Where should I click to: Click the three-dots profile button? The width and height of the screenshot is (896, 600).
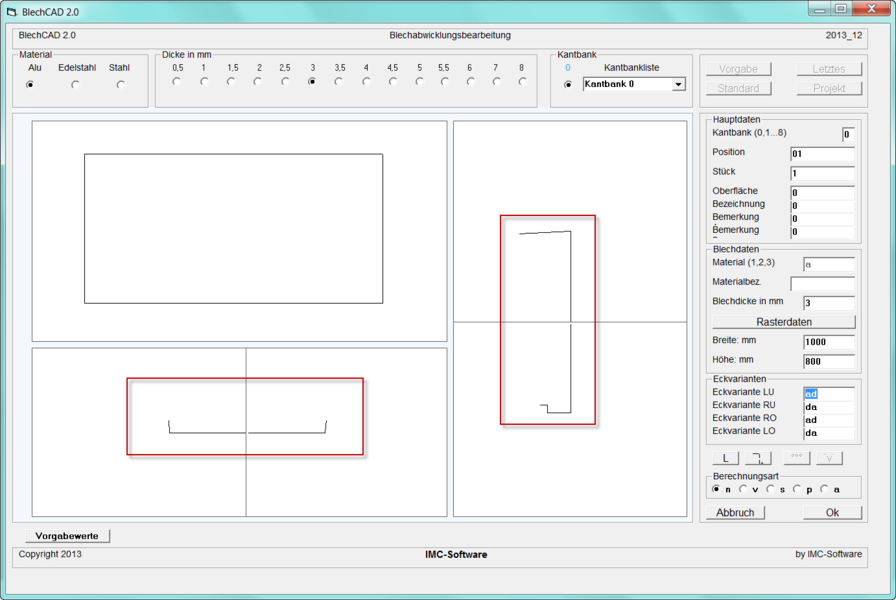click(797, 458)
